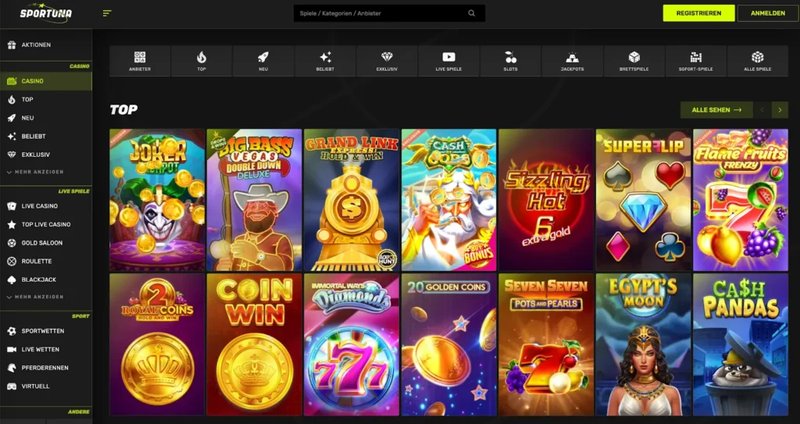Select the Top flame category tab
This screenshot has width=800, height=424.
(x=202, y=61)
